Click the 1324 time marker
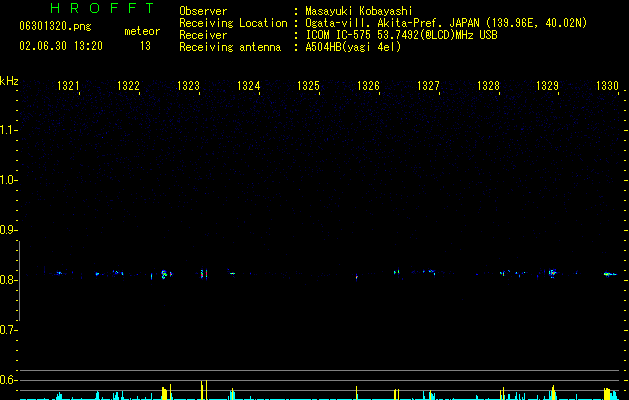Image resolution: width=629 pixels, height=400 pixels. click(x=248, y=86)
